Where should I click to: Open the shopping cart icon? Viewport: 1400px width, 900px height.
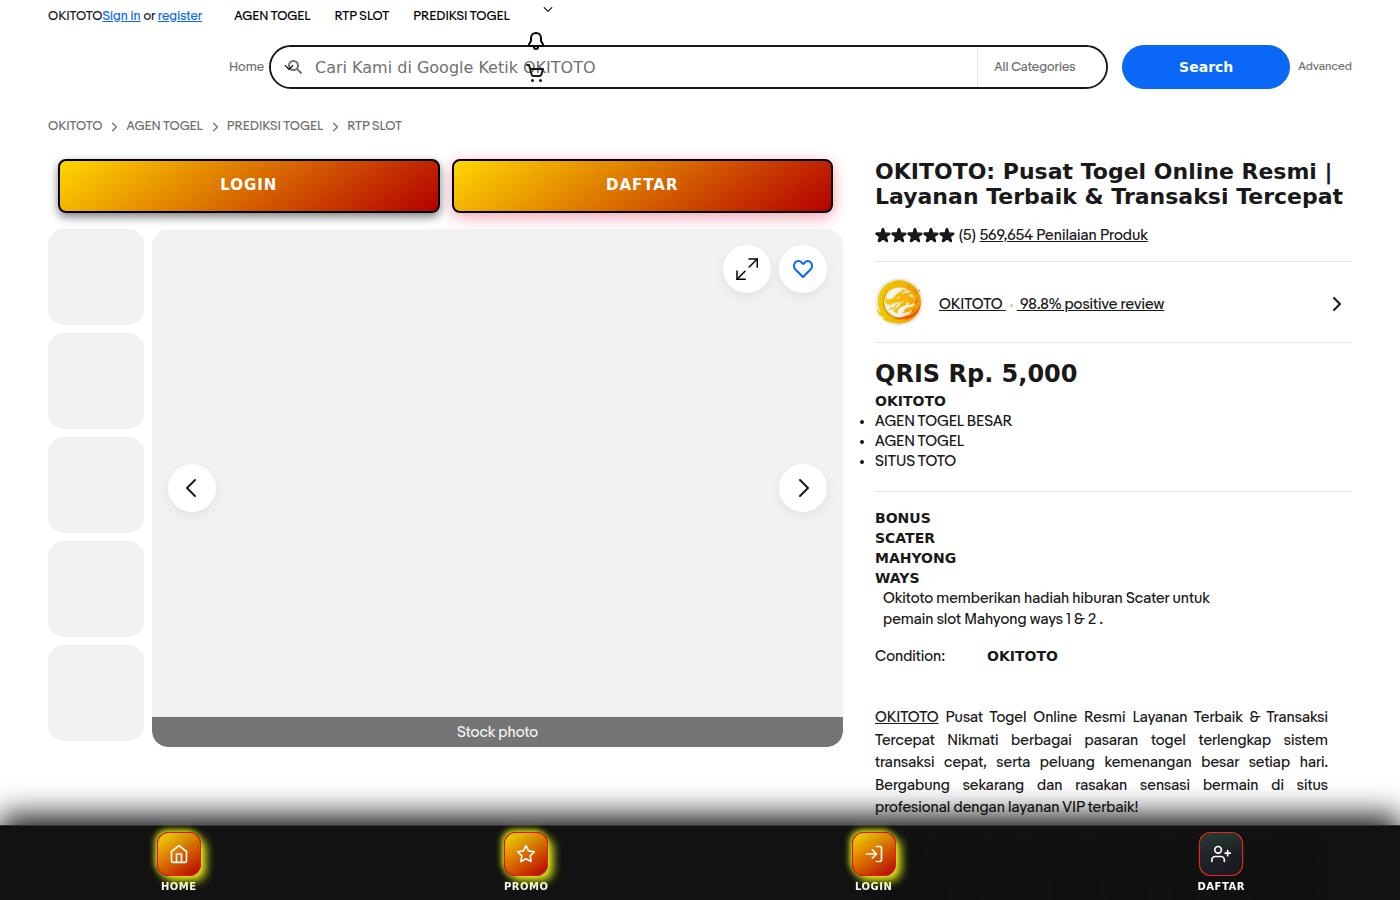coord(536,74)
